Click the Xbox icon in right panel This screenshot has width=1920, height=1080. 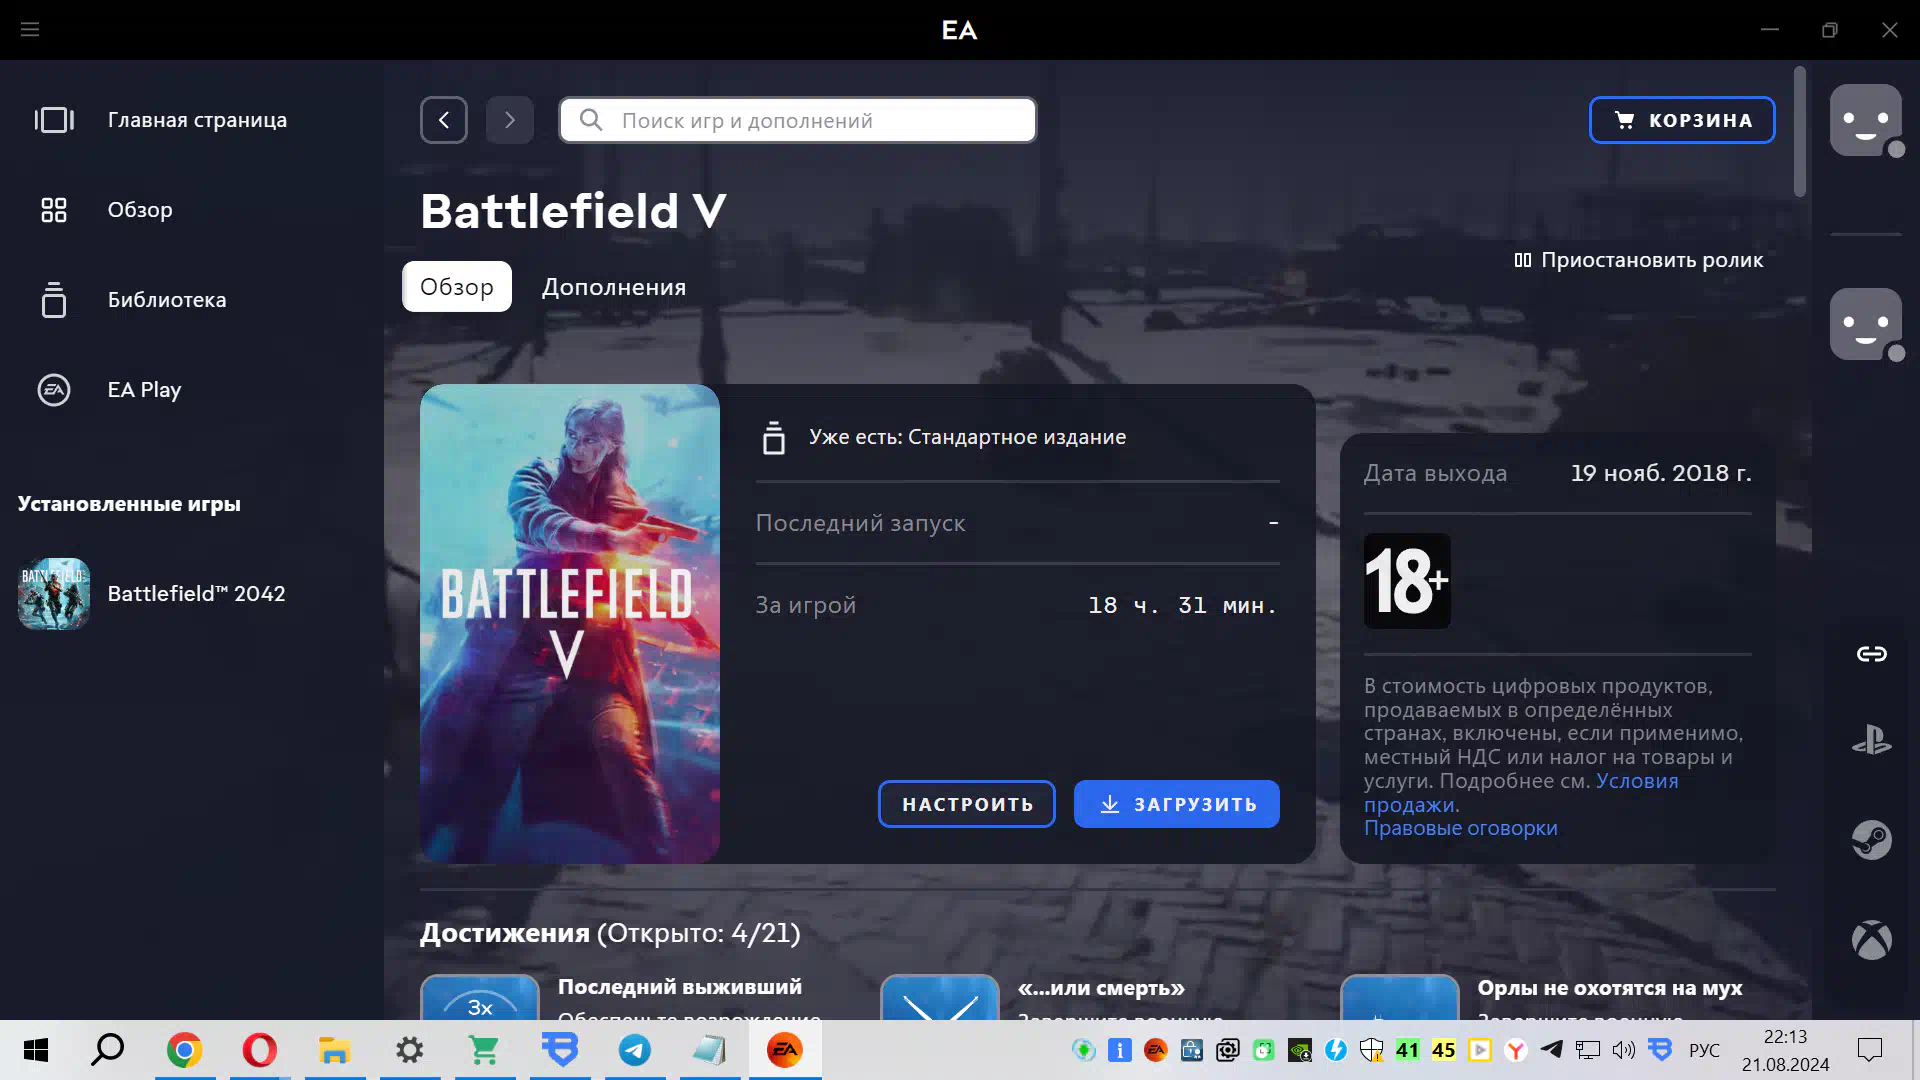(1872, 940)
